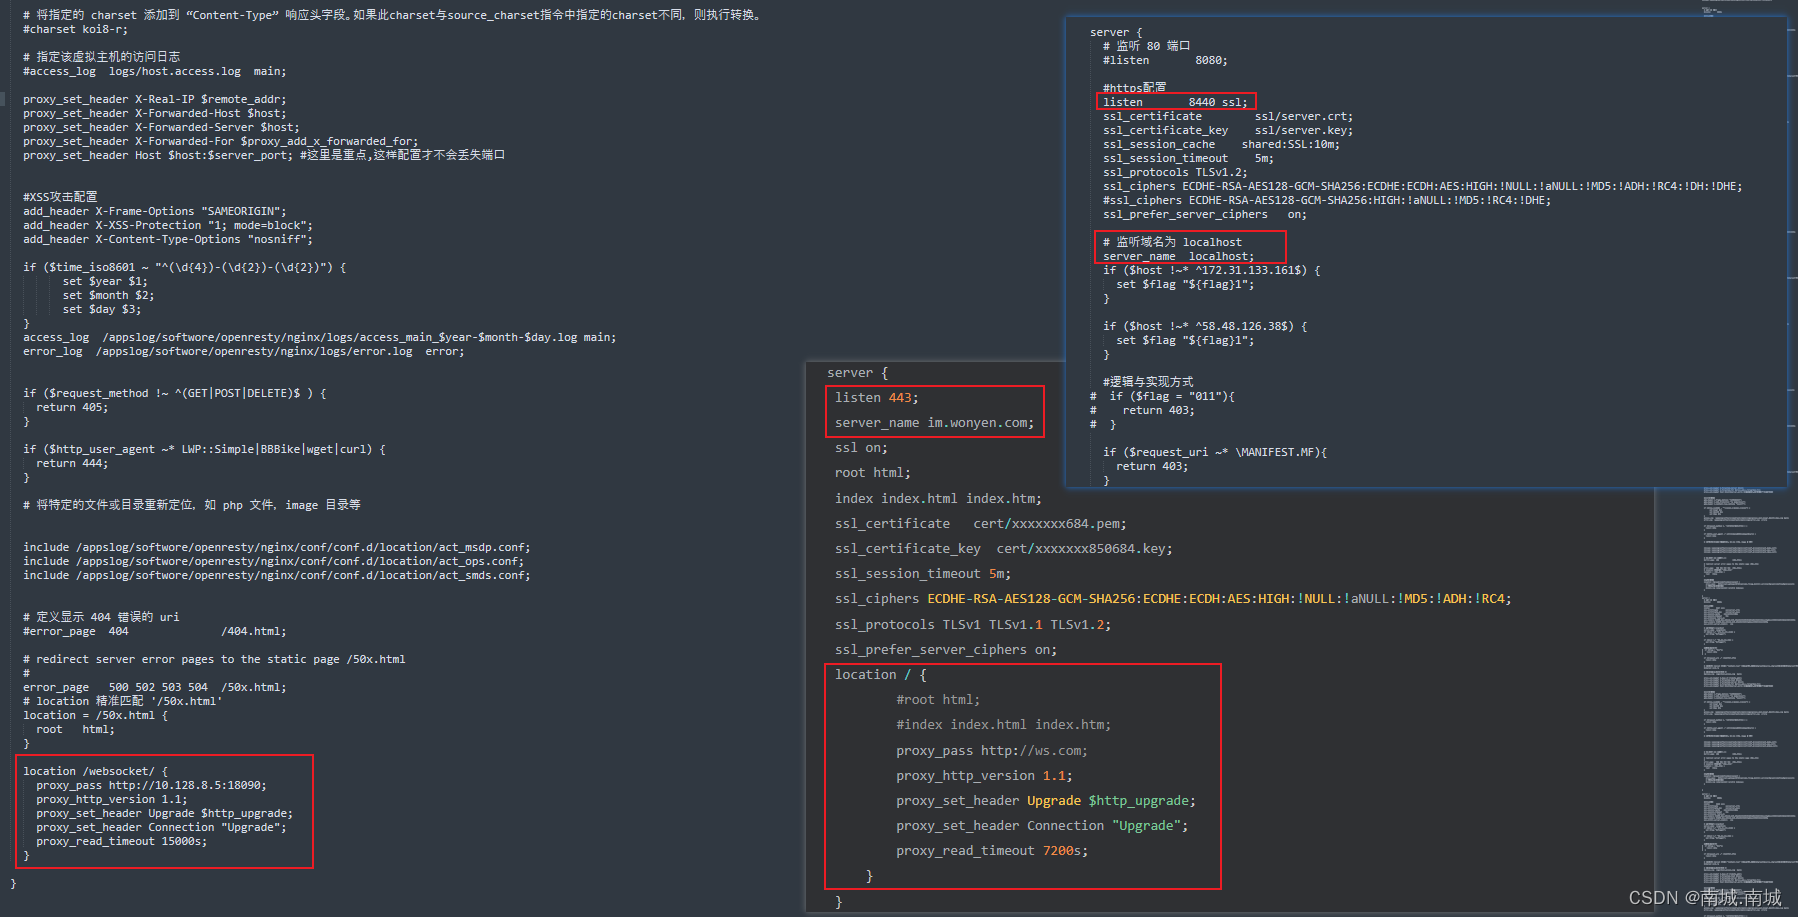
Task: Select the 'return 444;' line
Action: (x=72, y=463)
